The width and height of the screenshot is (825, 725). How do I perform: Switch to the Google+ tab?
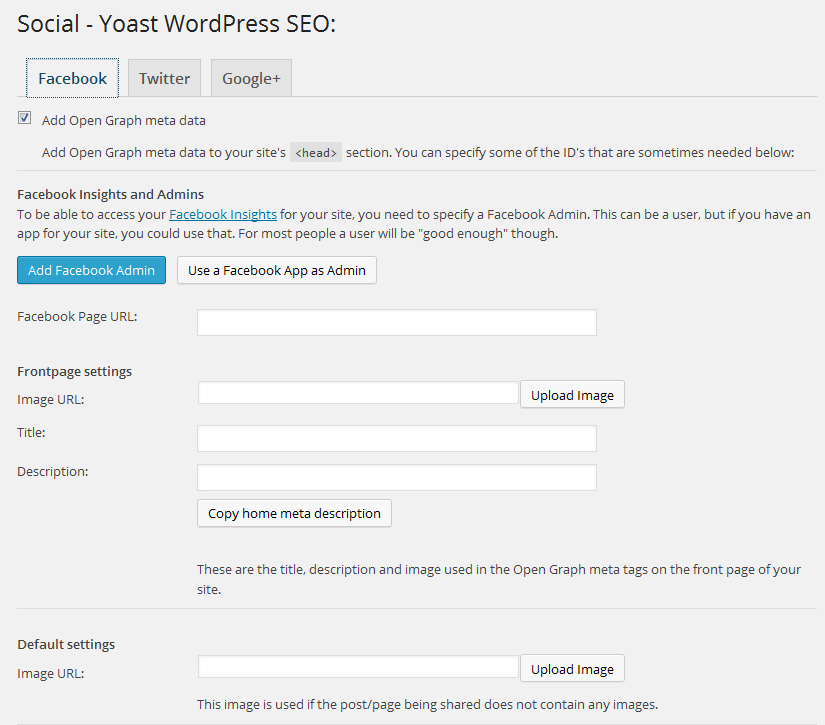250,77
